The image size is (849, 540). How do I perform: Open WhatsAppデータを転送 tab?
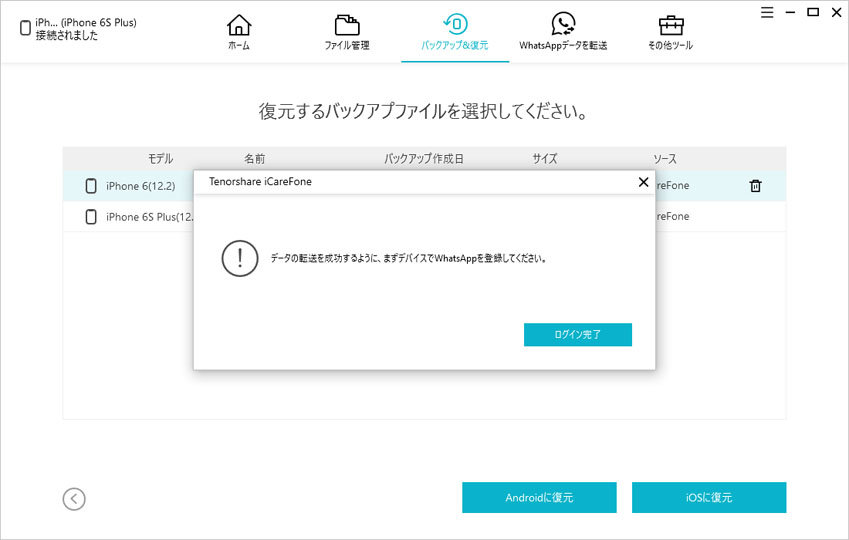point(563,32)
